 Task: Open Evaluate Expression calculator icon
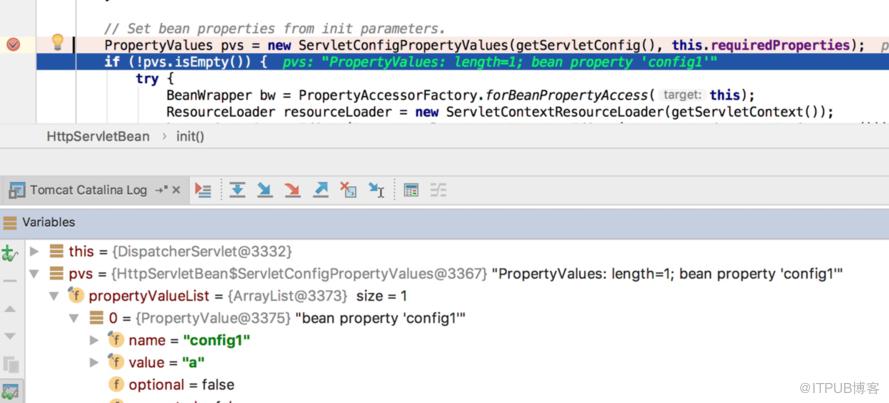(410, 190)
